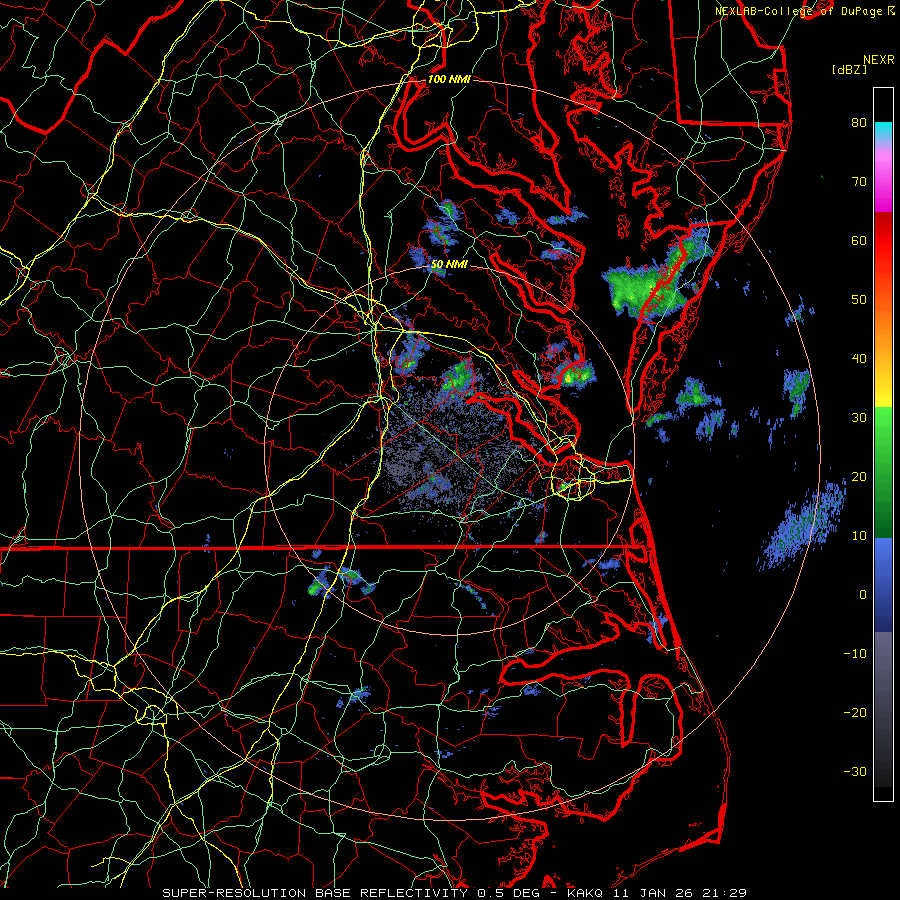Click the 60 dBZ value on the scale
This screenshot has width=900, height=900.
(859, 240)
